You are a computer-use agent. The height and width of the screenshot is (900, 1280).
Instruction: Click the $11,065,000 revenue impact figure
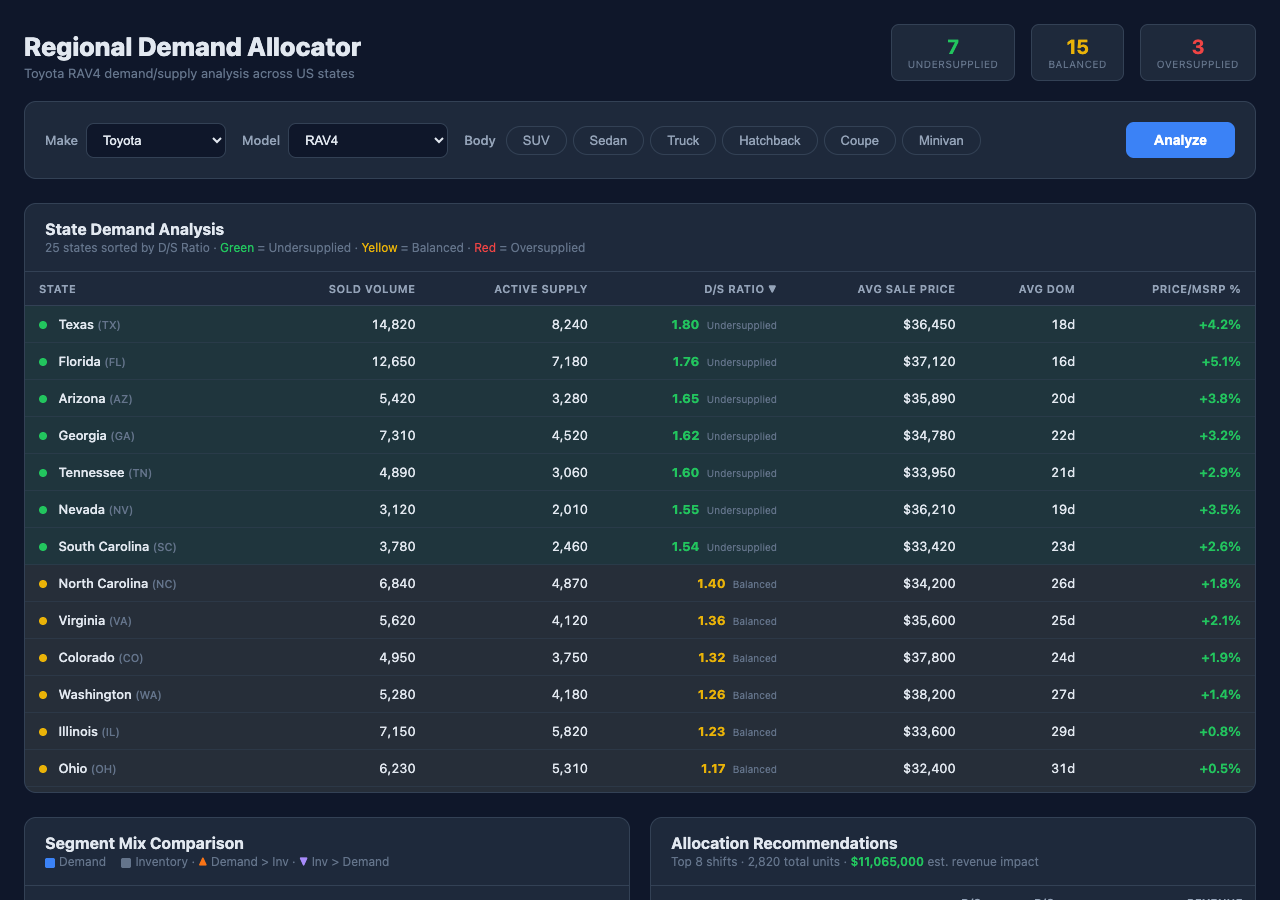coord(887,861)
